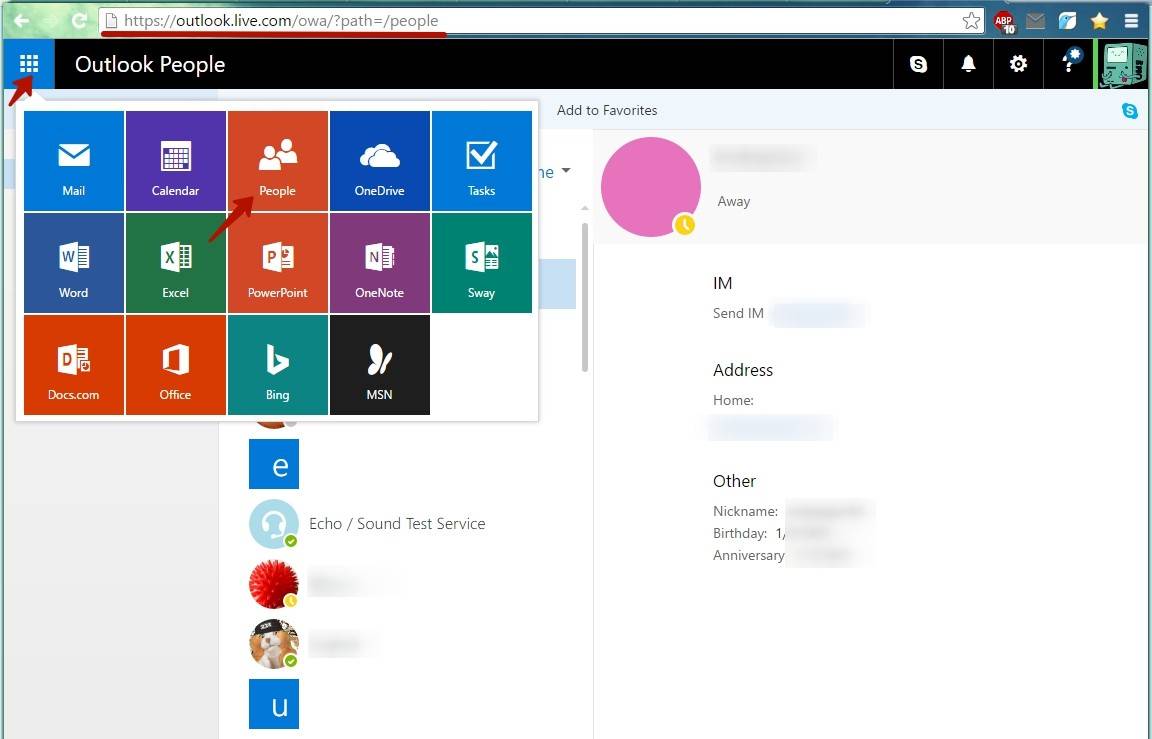The width and height of the screenshot is (1152, 739).
Task: Launch OneNote from app grid
Action: pyautogui.click(x=379, y=263)
